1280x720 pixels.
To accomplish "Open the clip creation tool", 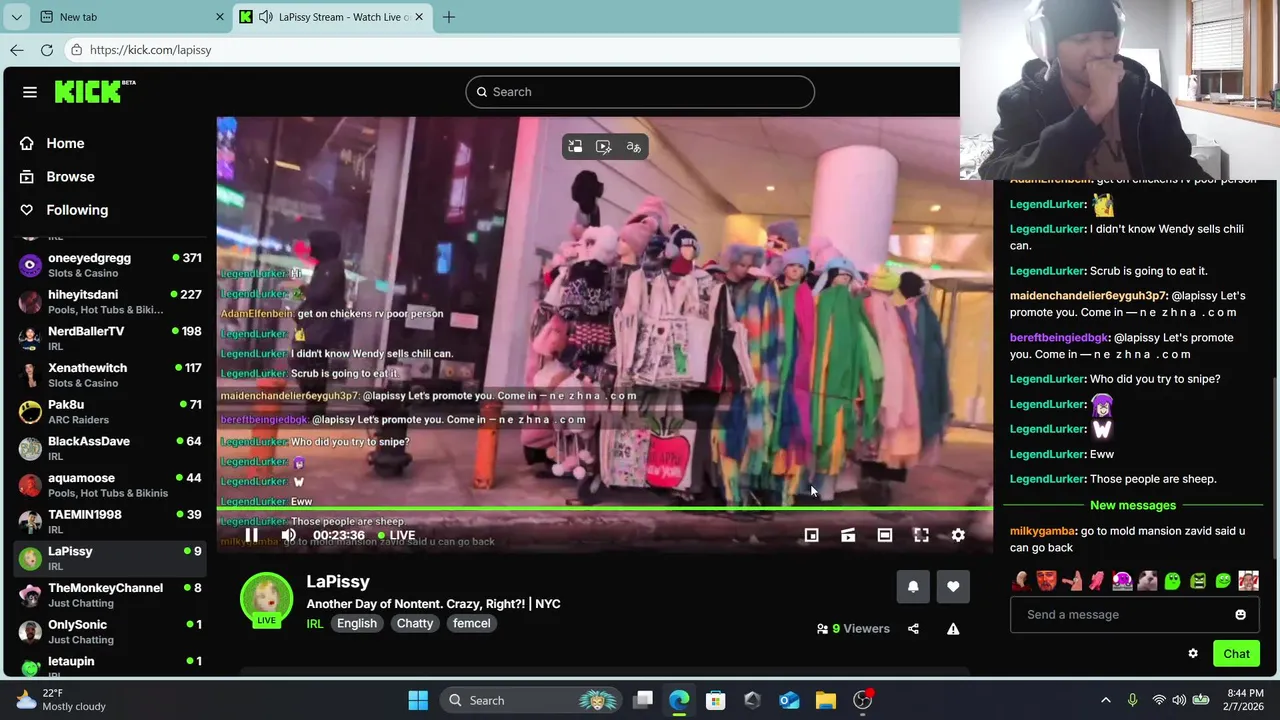I will click(x=848, y=535).
